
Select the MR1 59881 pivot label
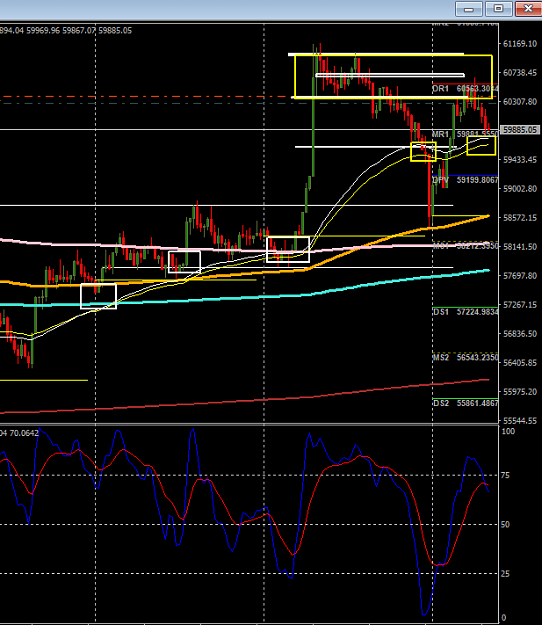click(x=465, y=134)
